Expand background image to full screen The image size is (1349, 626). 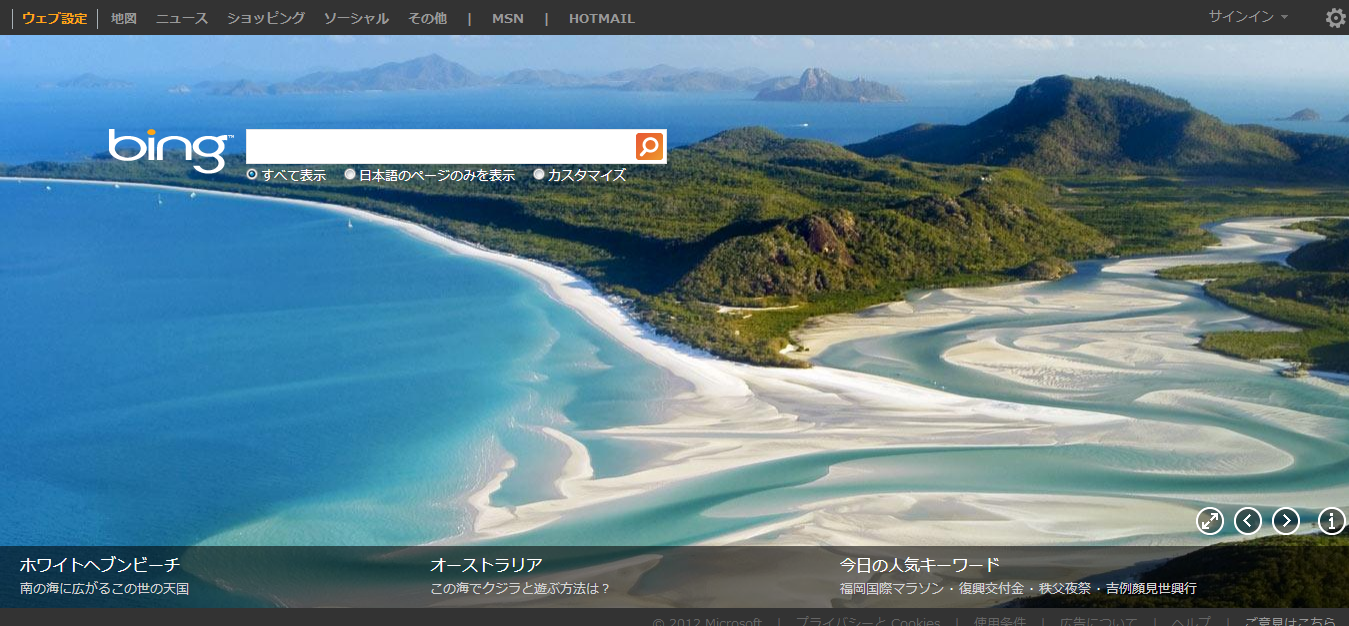tap(1210, 520)
